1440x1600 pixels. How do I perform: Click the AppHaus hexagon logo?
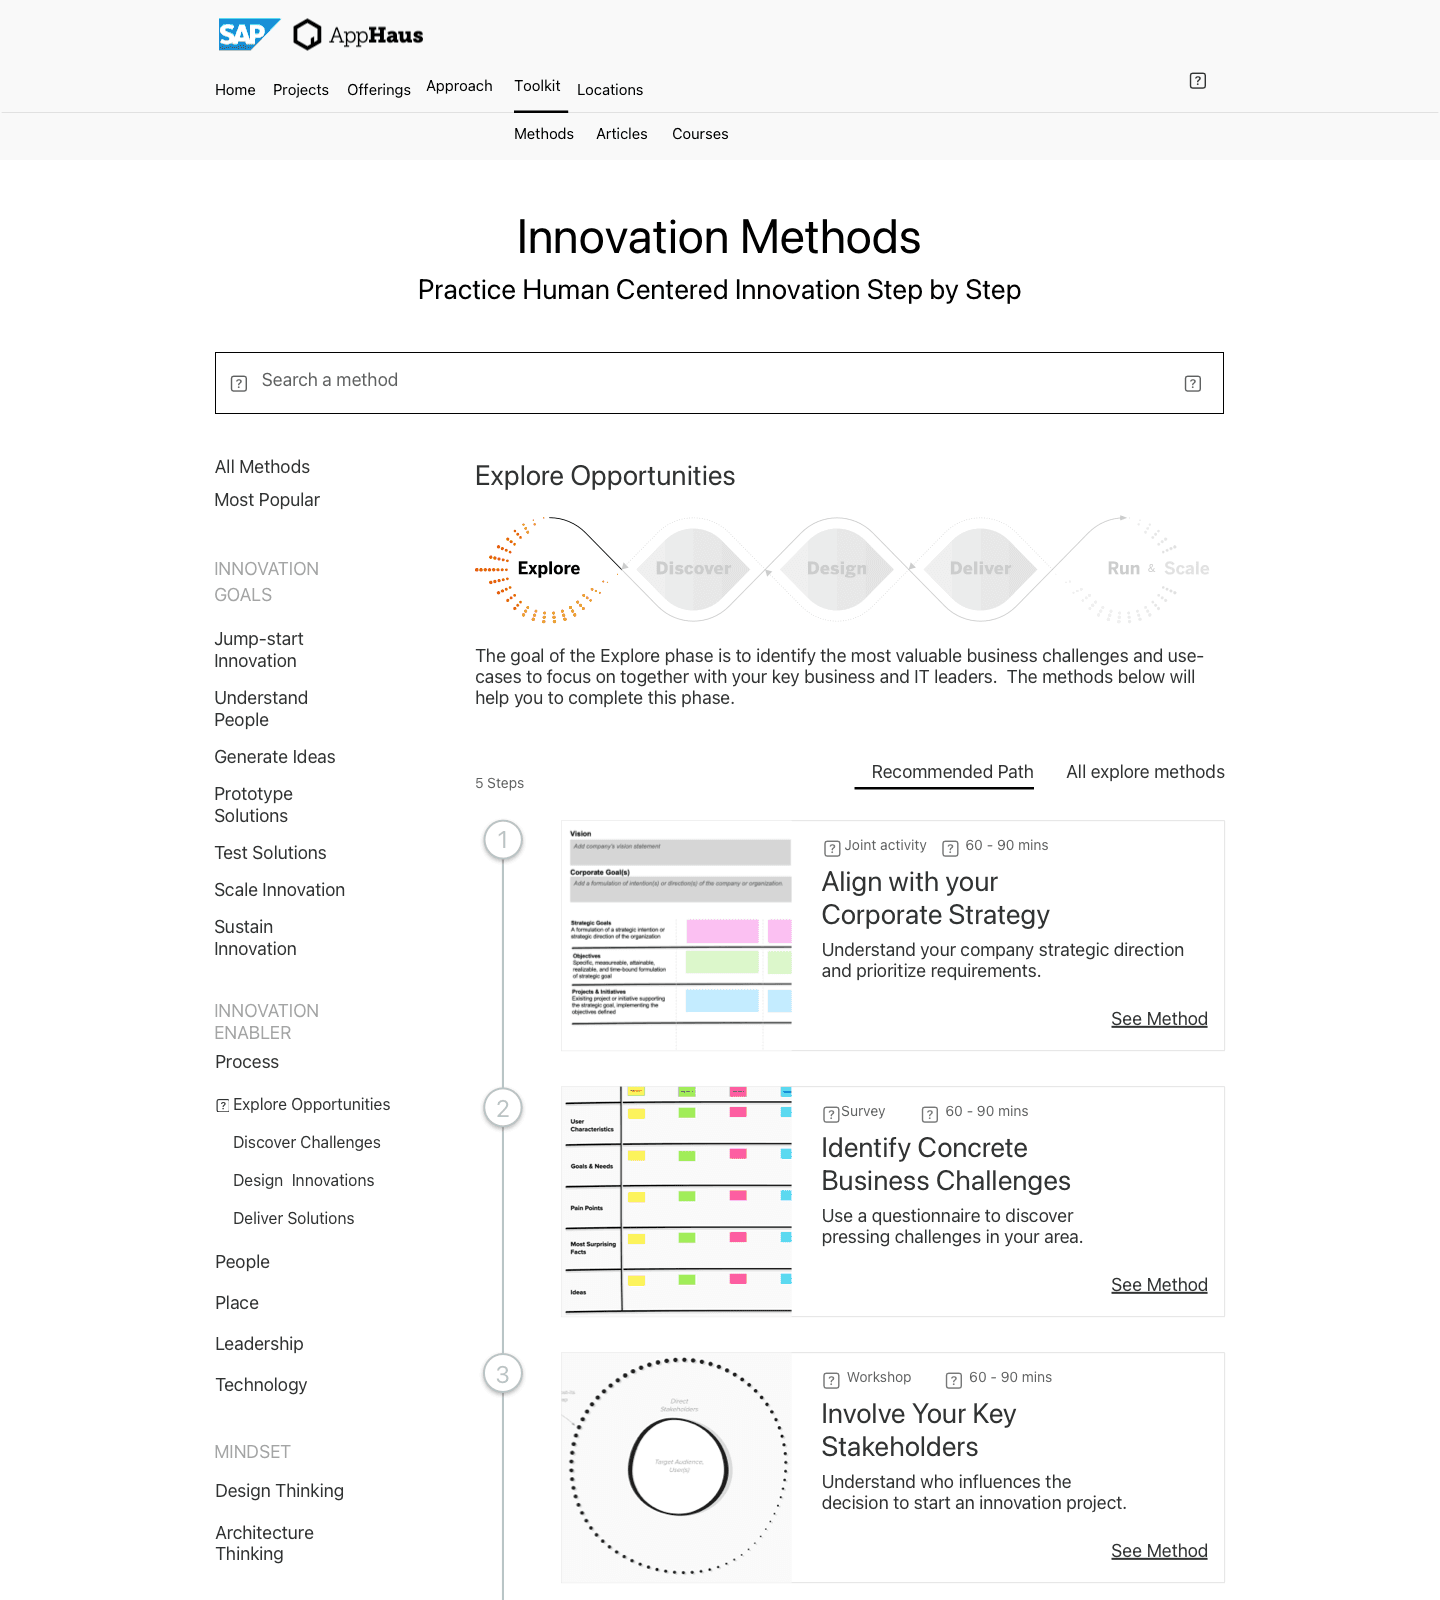click(308, 35)
